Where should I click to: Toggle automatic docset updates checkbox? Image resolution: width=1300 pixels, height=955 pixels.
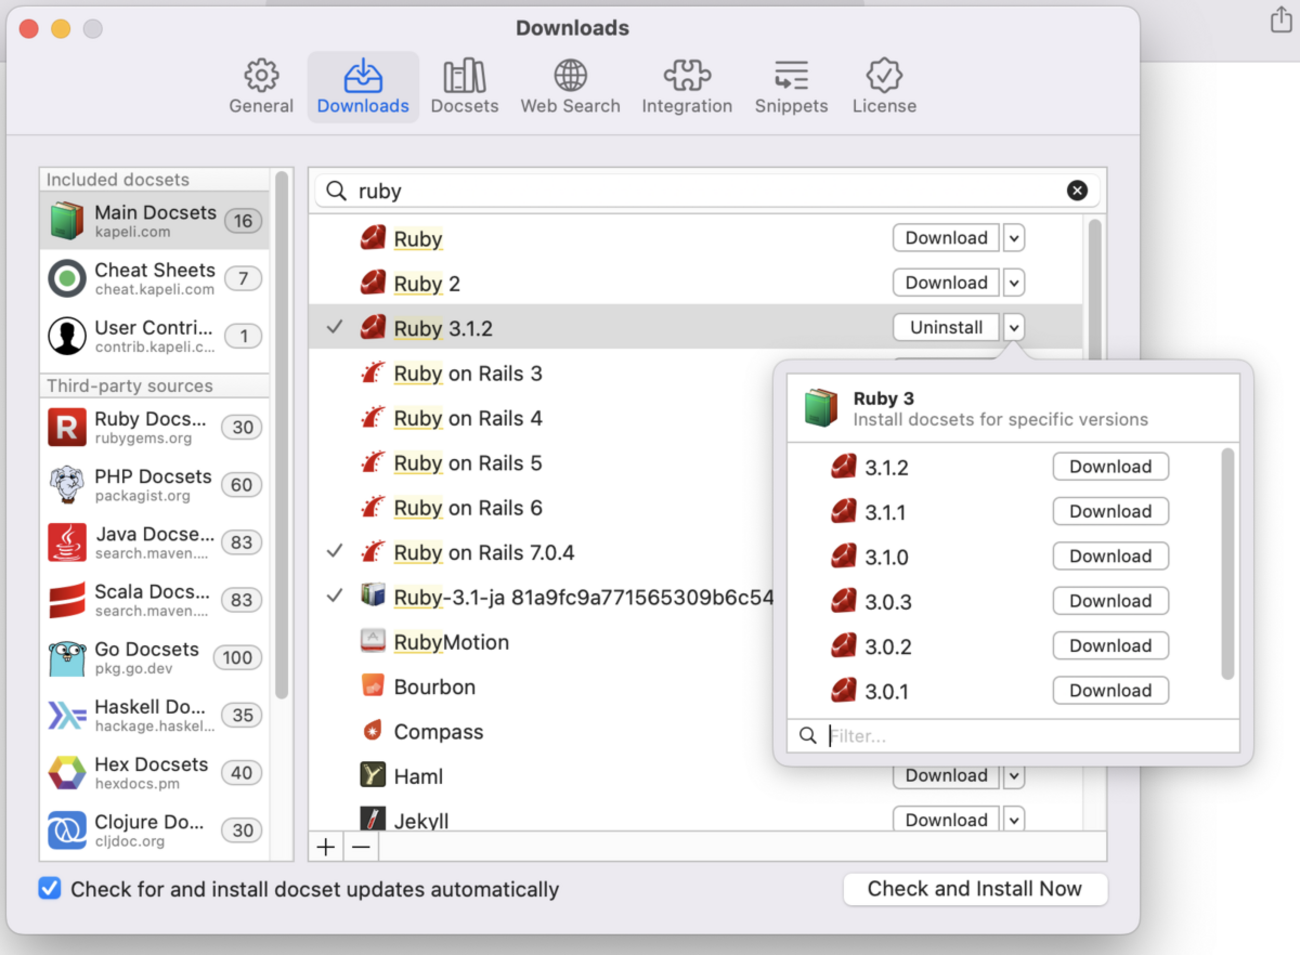coord(50,888)
